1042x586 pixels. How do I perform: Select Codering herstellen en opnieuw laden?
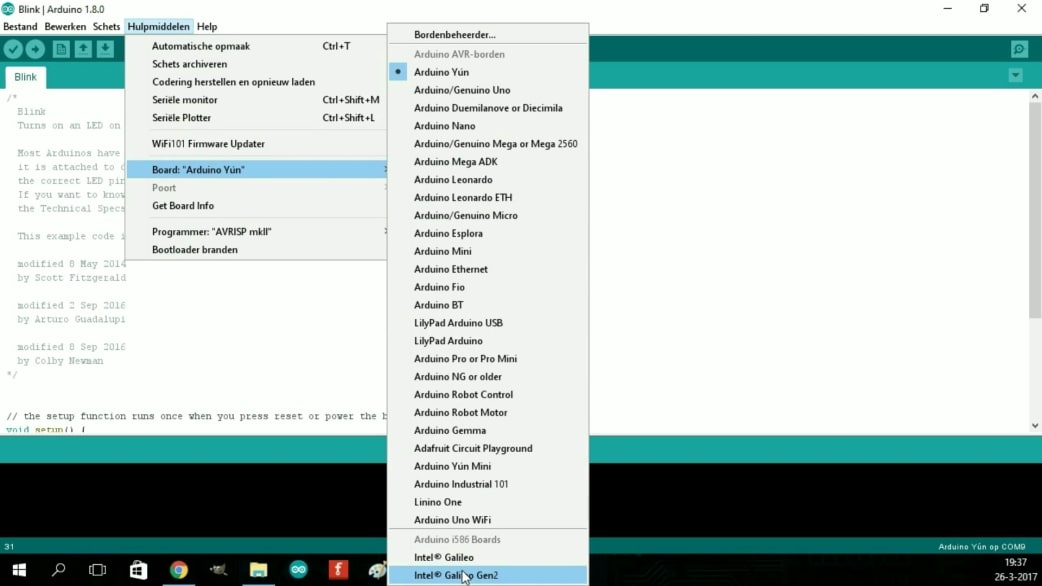257,82
